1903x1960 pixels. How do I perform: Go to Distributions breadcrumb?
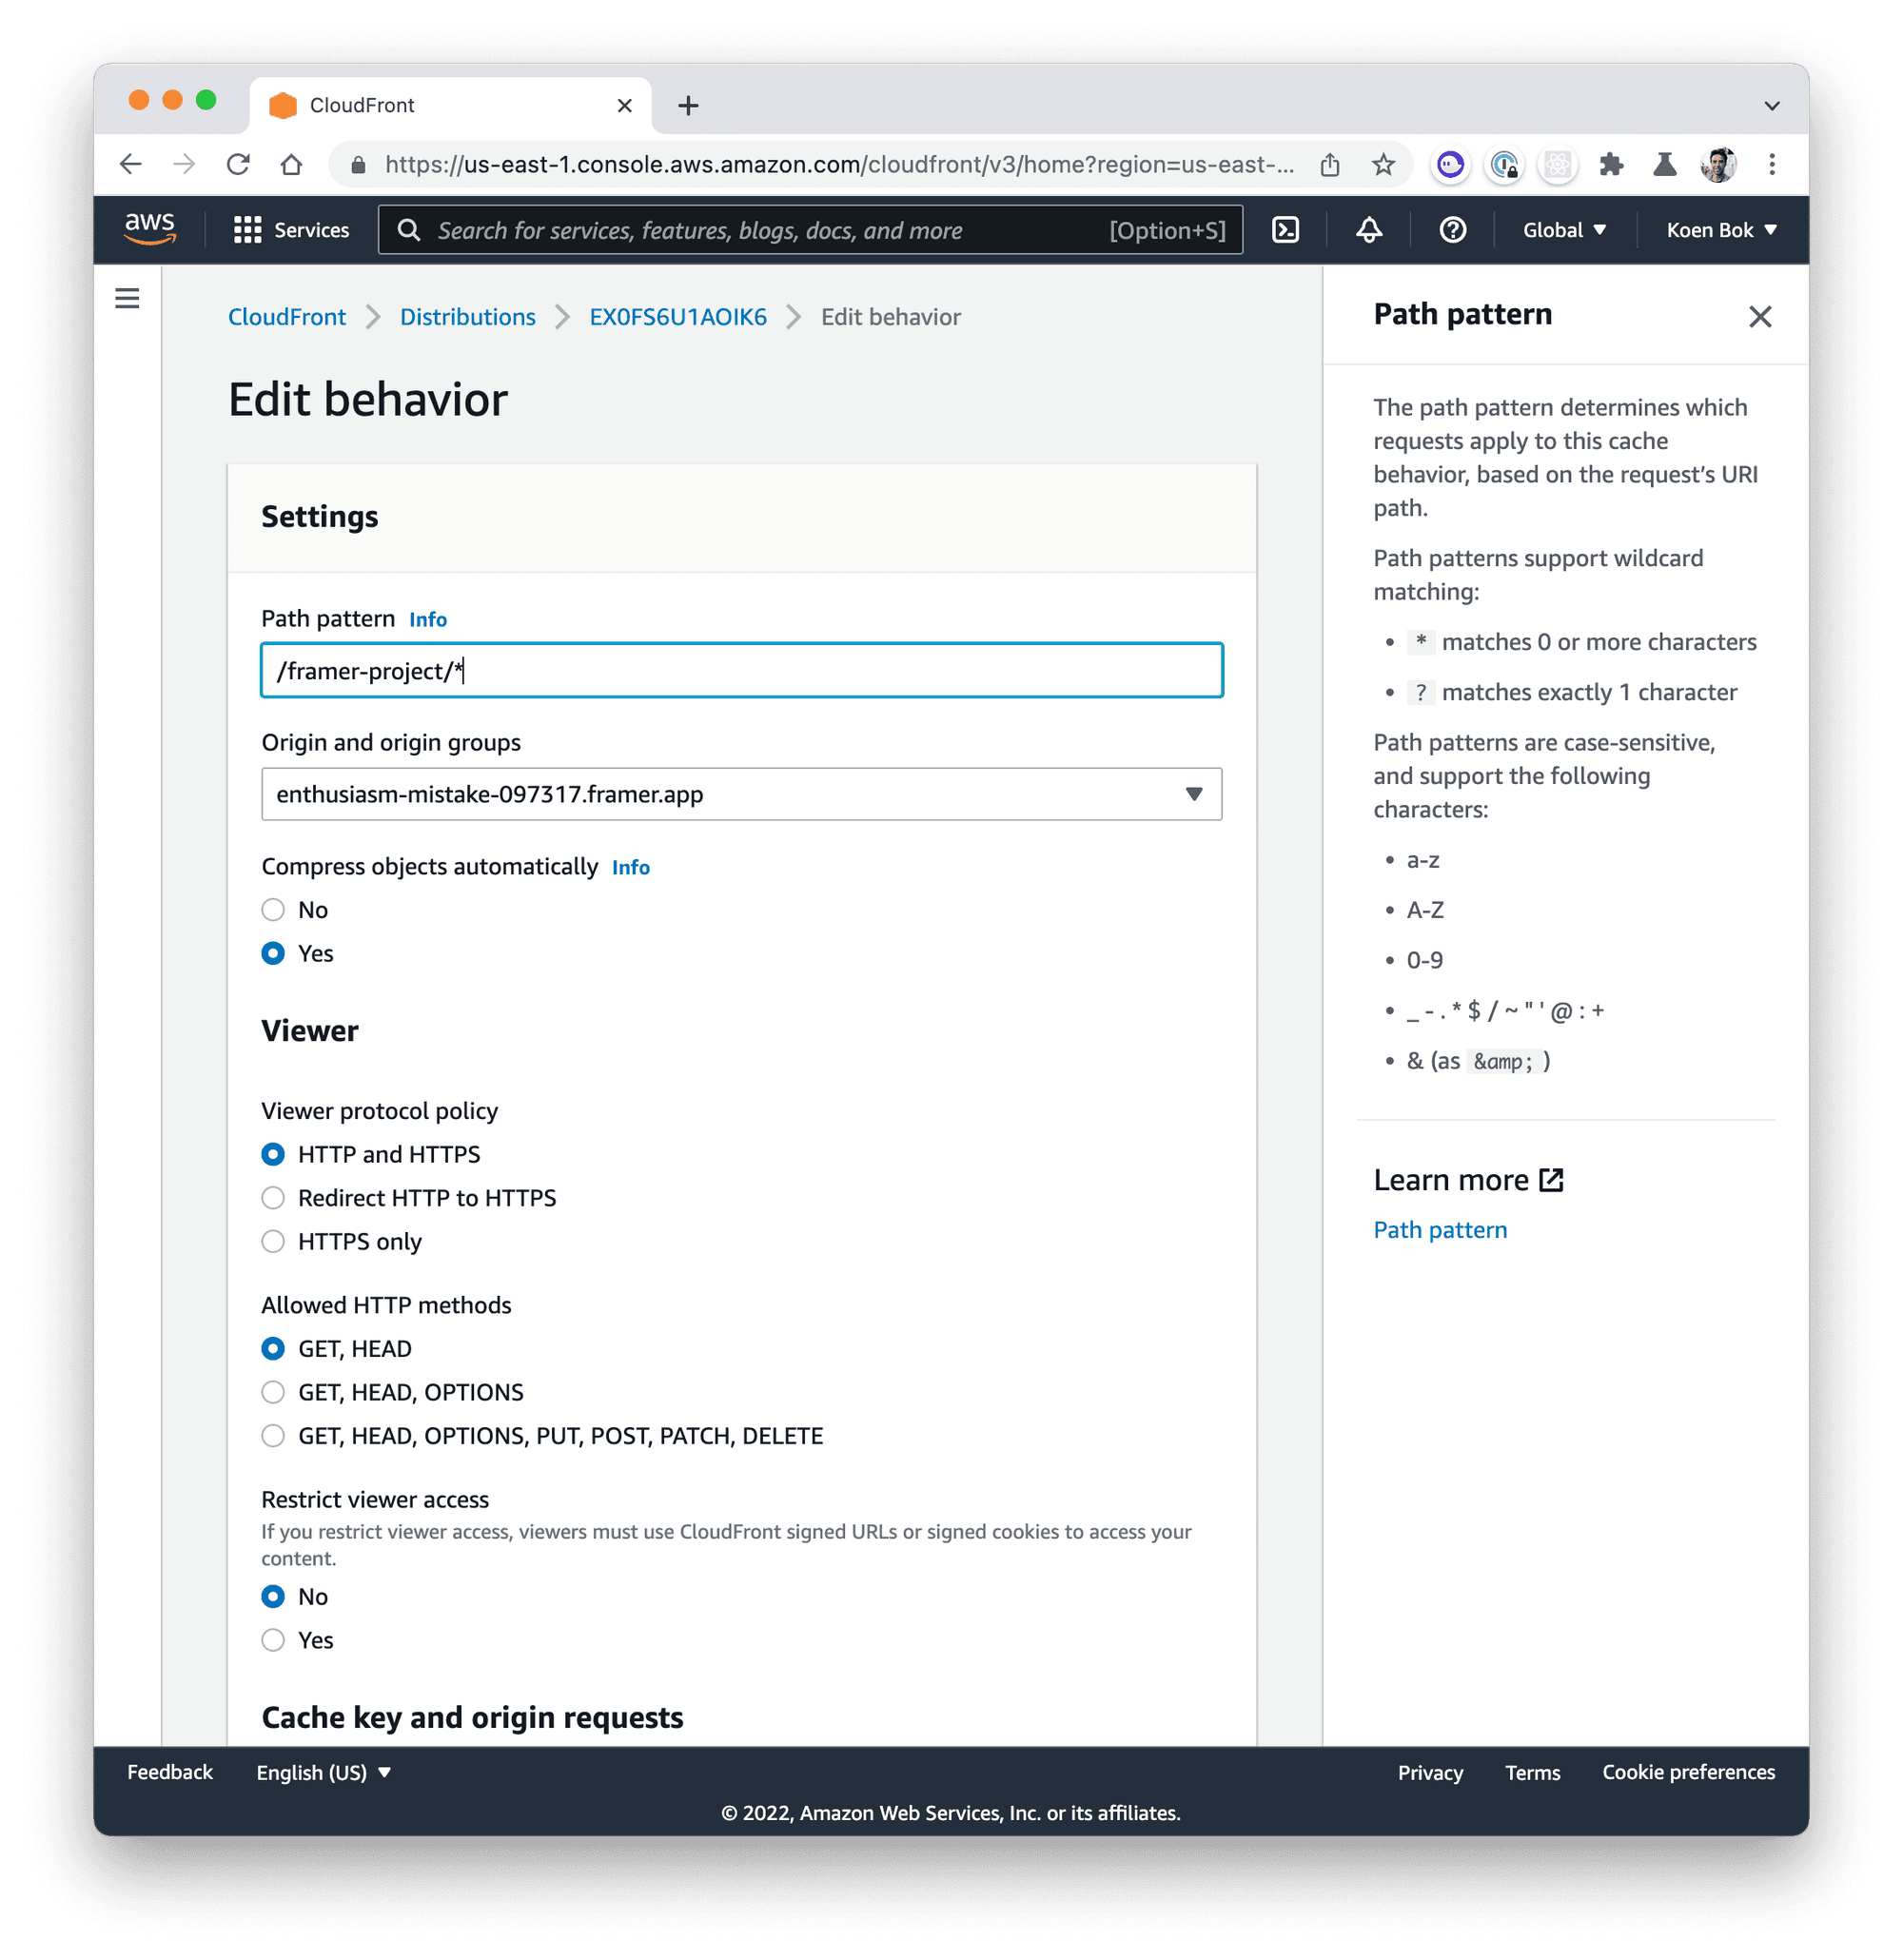(467, 317)
